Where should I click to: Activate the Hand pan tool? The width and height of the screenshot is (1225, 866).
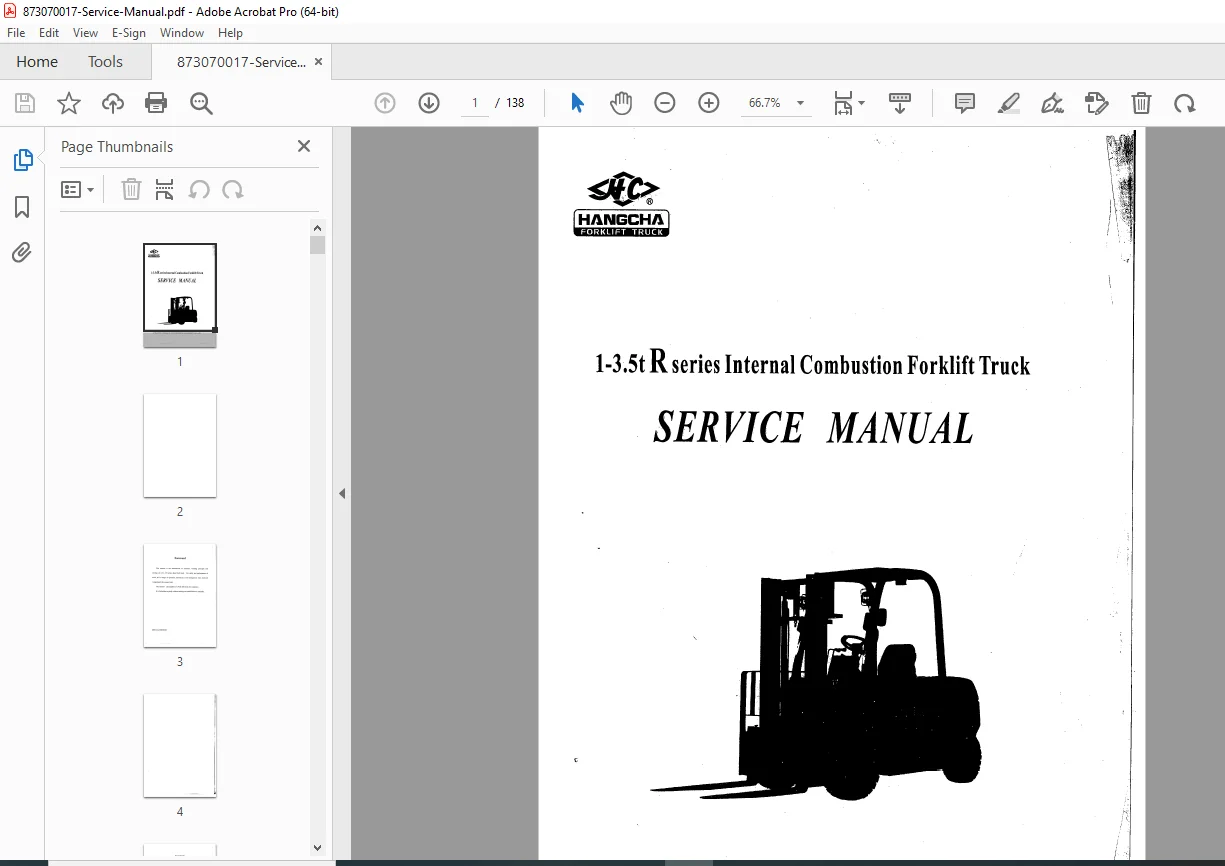coord(621,103)
